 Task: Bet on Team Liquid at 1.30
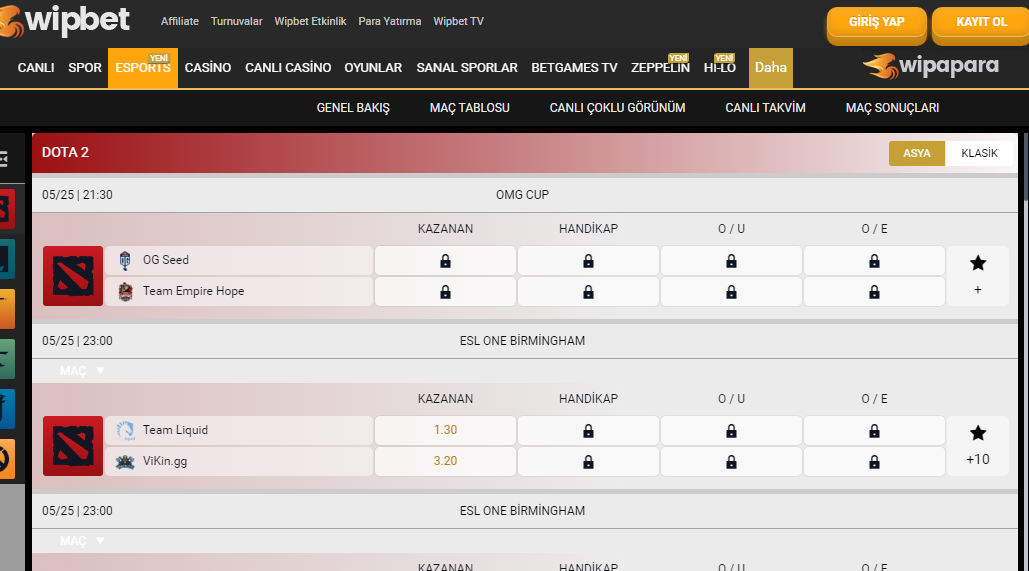coord(445,431)
